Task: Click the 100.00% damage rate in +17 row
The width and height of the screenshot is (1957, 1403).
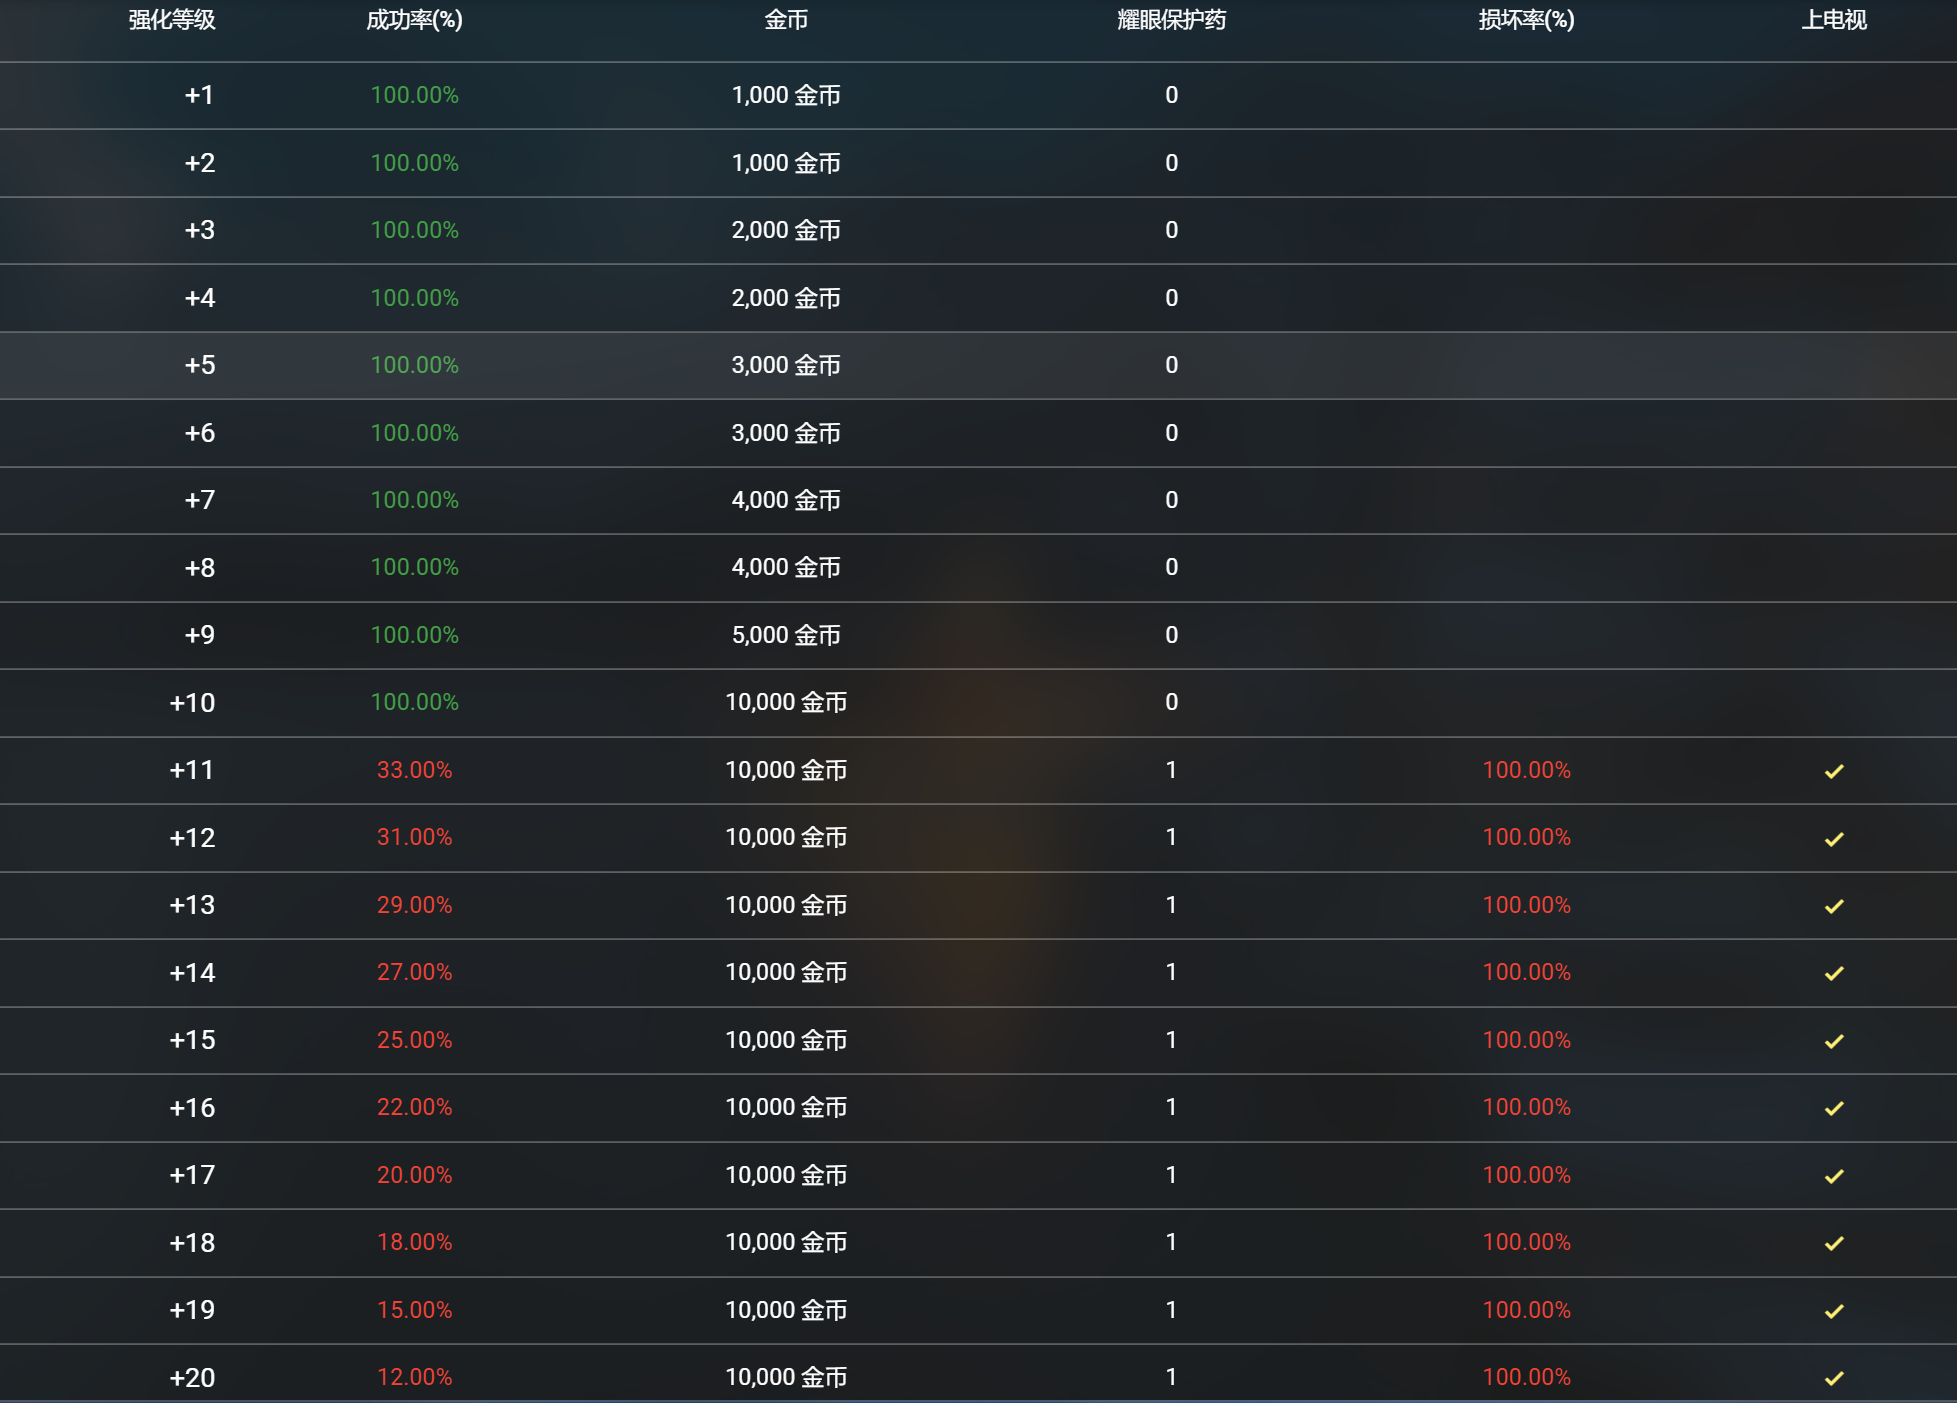Action: click(x=1526, y=1175)
